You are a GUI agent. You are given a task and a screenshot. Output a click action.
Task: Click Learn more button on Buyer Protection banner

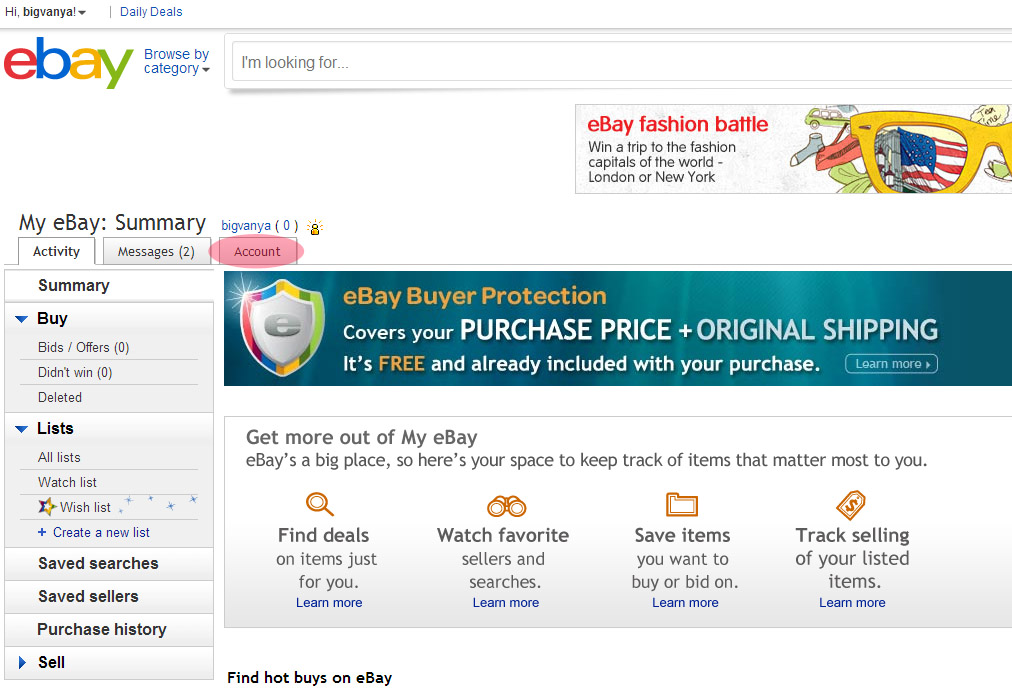892,364
